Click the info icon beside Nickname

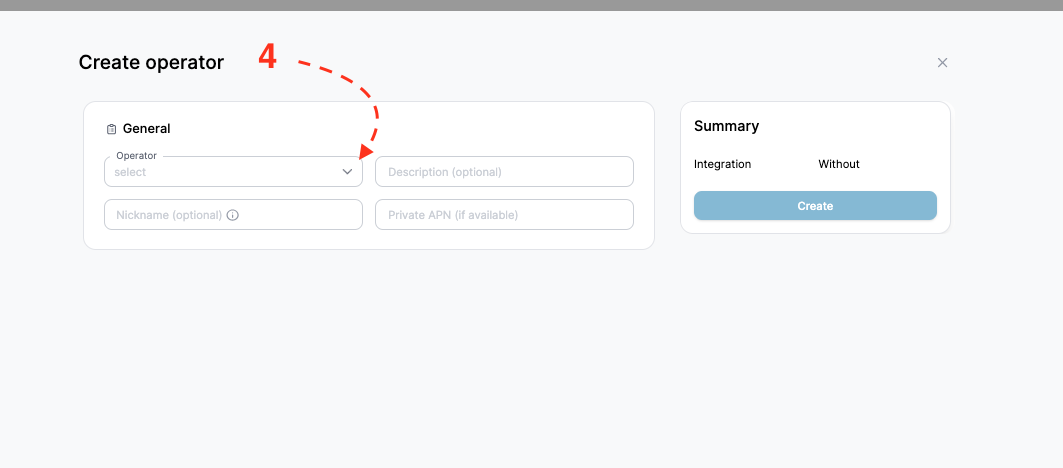[x=233, y=215]
